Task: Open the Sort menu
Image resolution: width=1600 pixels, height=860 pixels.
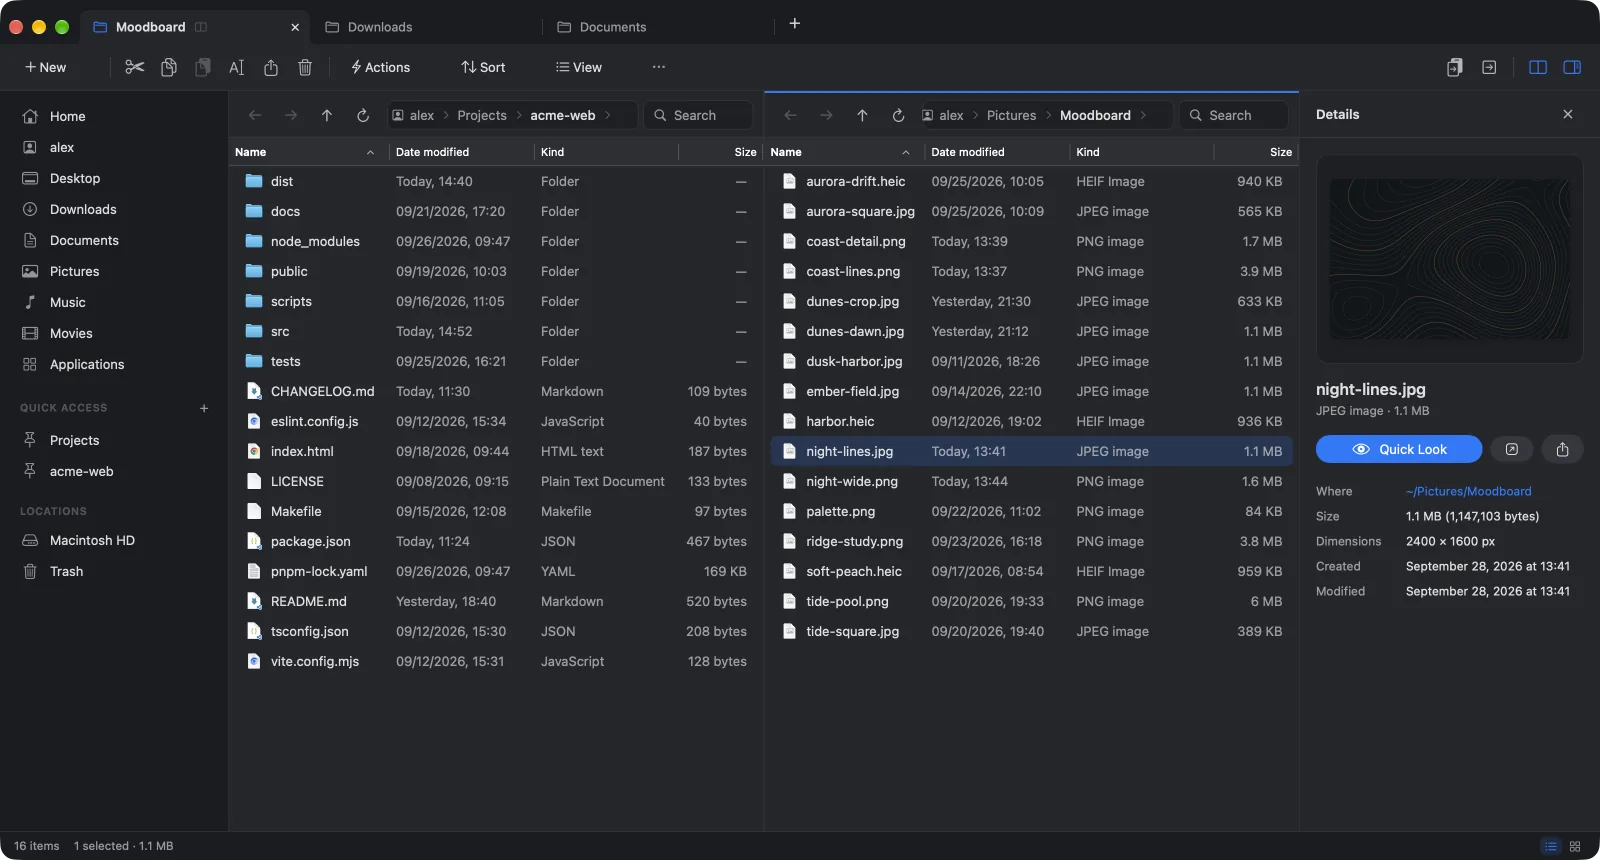Action: coord(483,67)
